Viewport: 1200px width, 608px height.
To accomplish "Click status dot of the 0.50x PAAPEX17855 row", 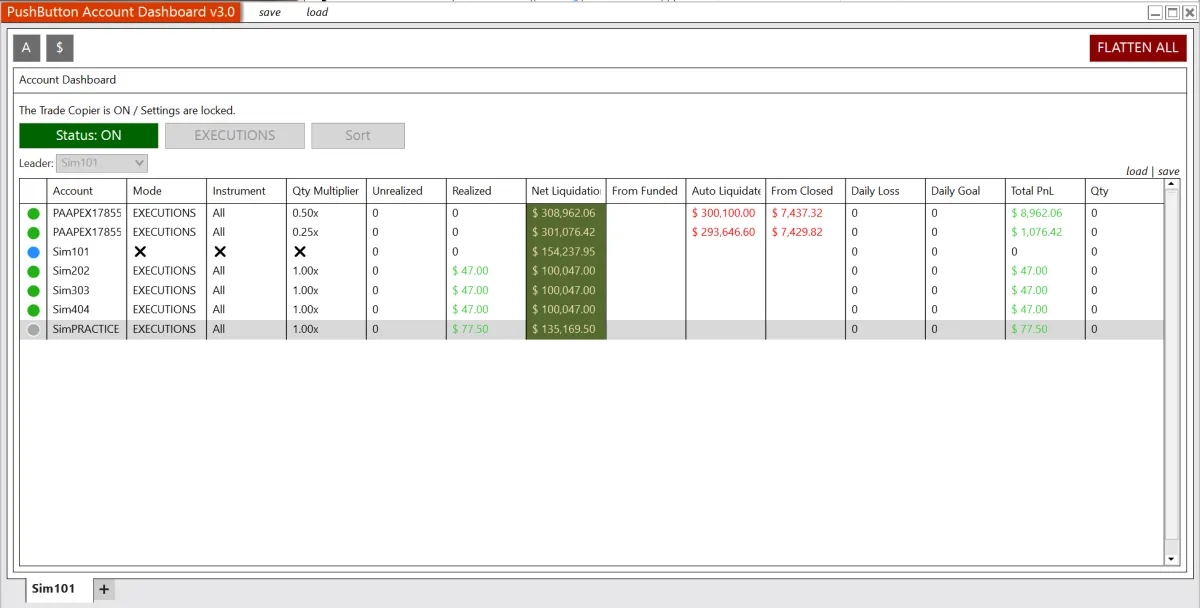I will (x=33, y=213).
